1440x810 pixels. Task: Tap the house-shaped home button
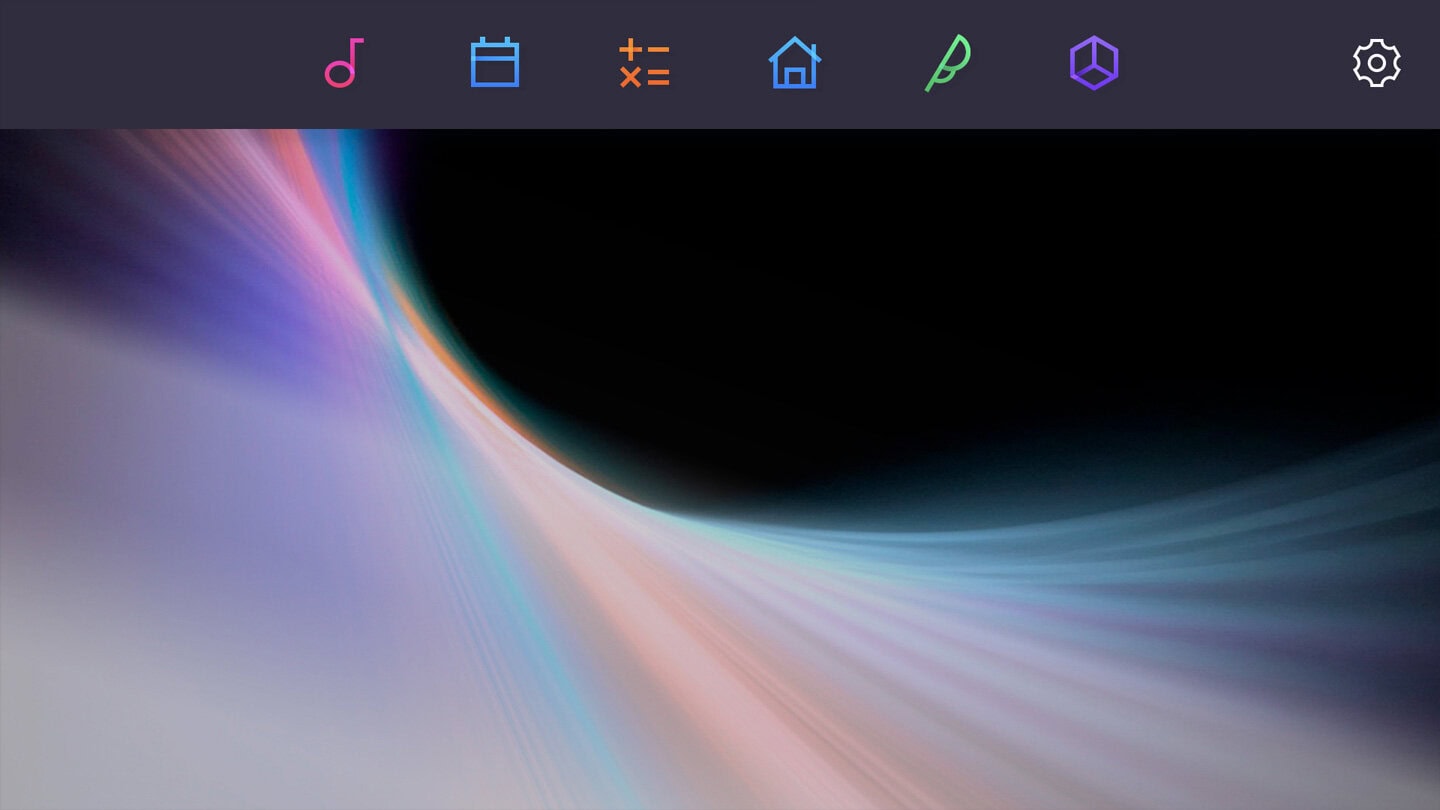coord(794,63)
